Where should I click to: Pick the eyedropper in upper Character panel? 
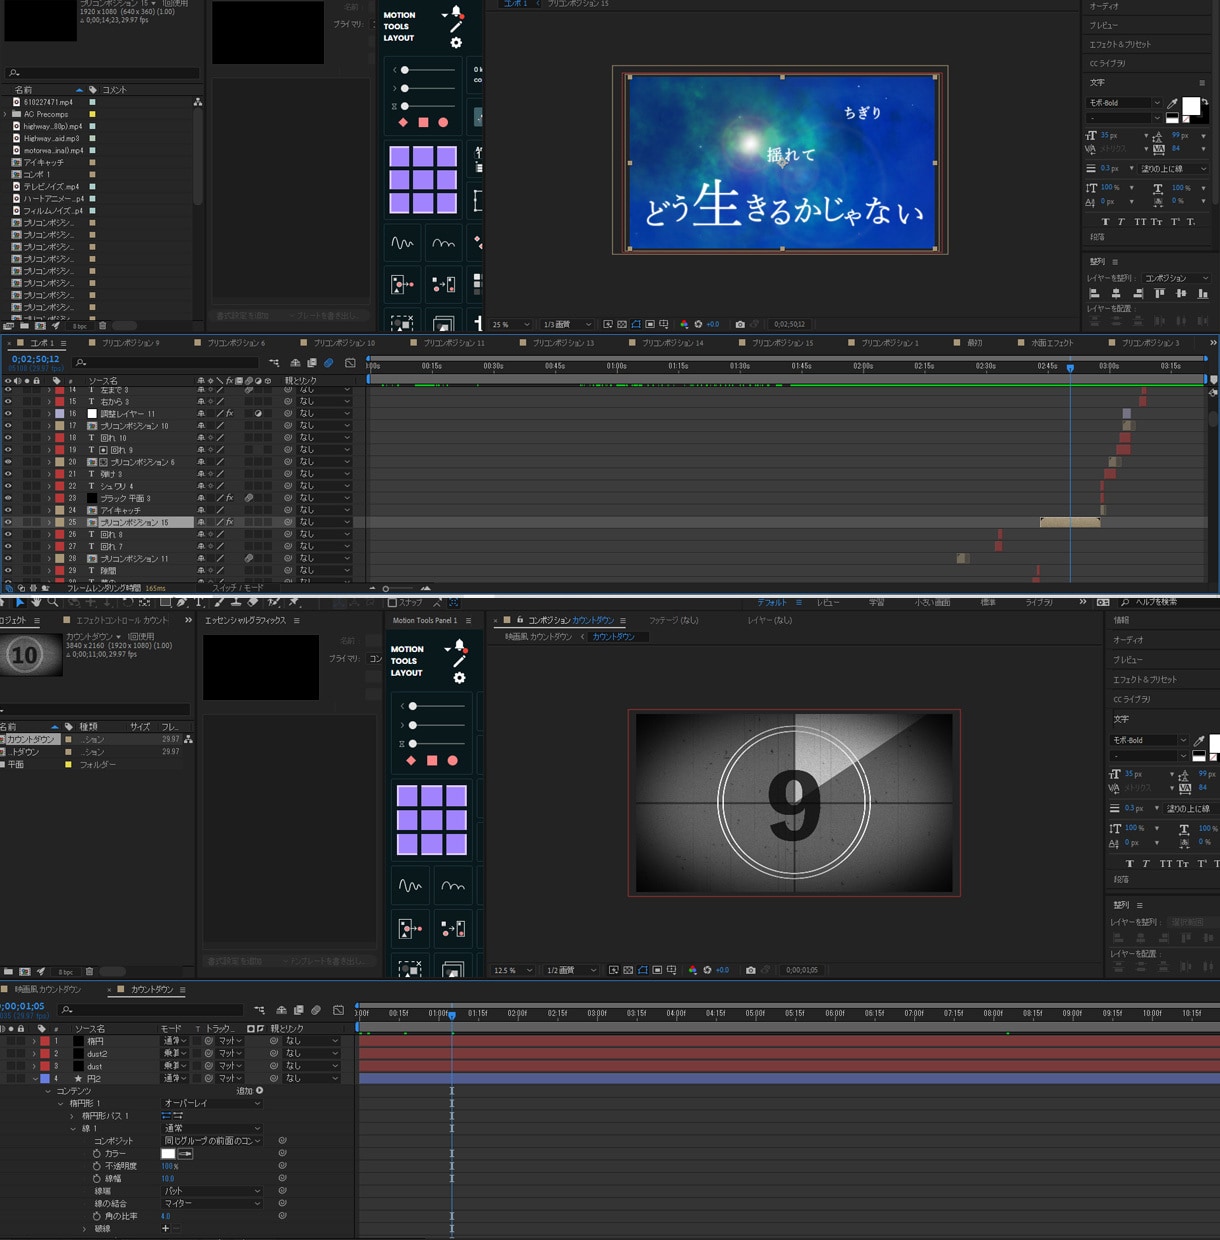click(x=1172, y=103)
